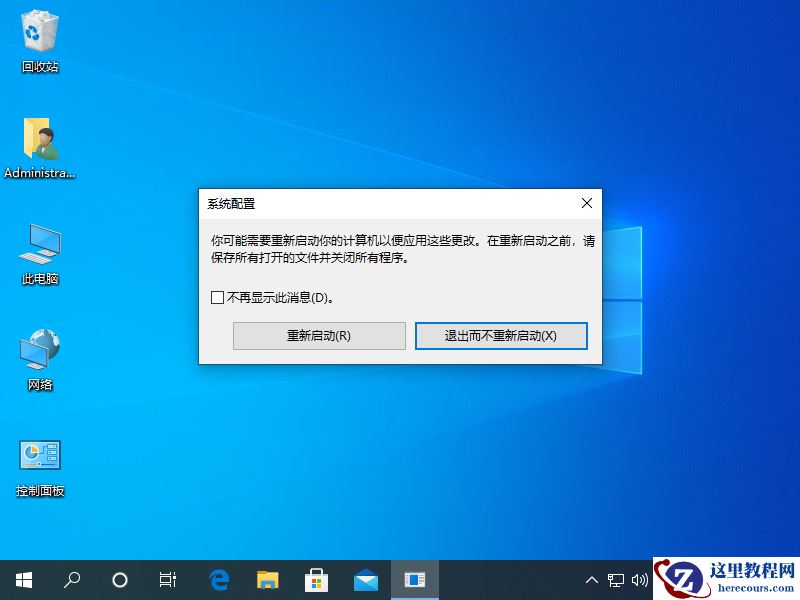The height and width of the screenshot is (600, 800).
Task: Open the Start menu
Action: click(x=24, y=579)
